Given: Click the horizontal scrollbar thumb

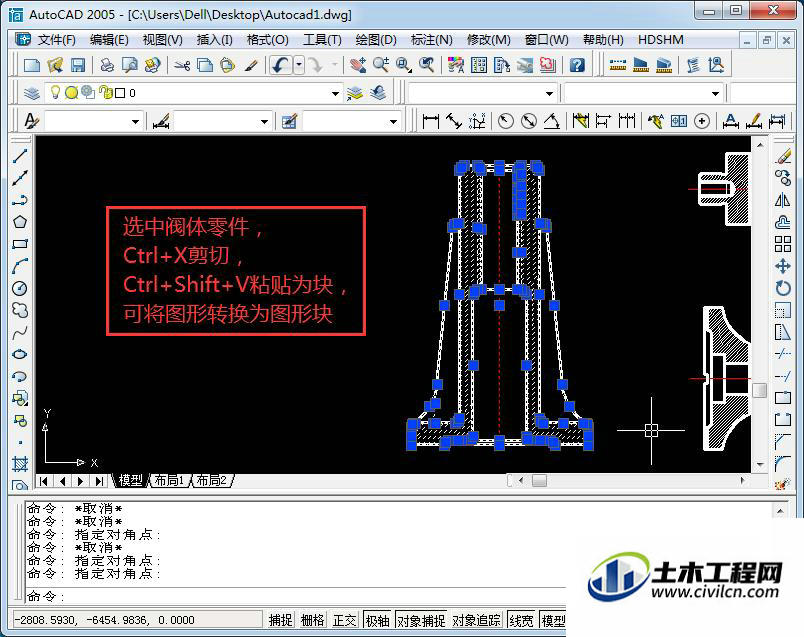Looking at the screenshot, I should (539, 481).
